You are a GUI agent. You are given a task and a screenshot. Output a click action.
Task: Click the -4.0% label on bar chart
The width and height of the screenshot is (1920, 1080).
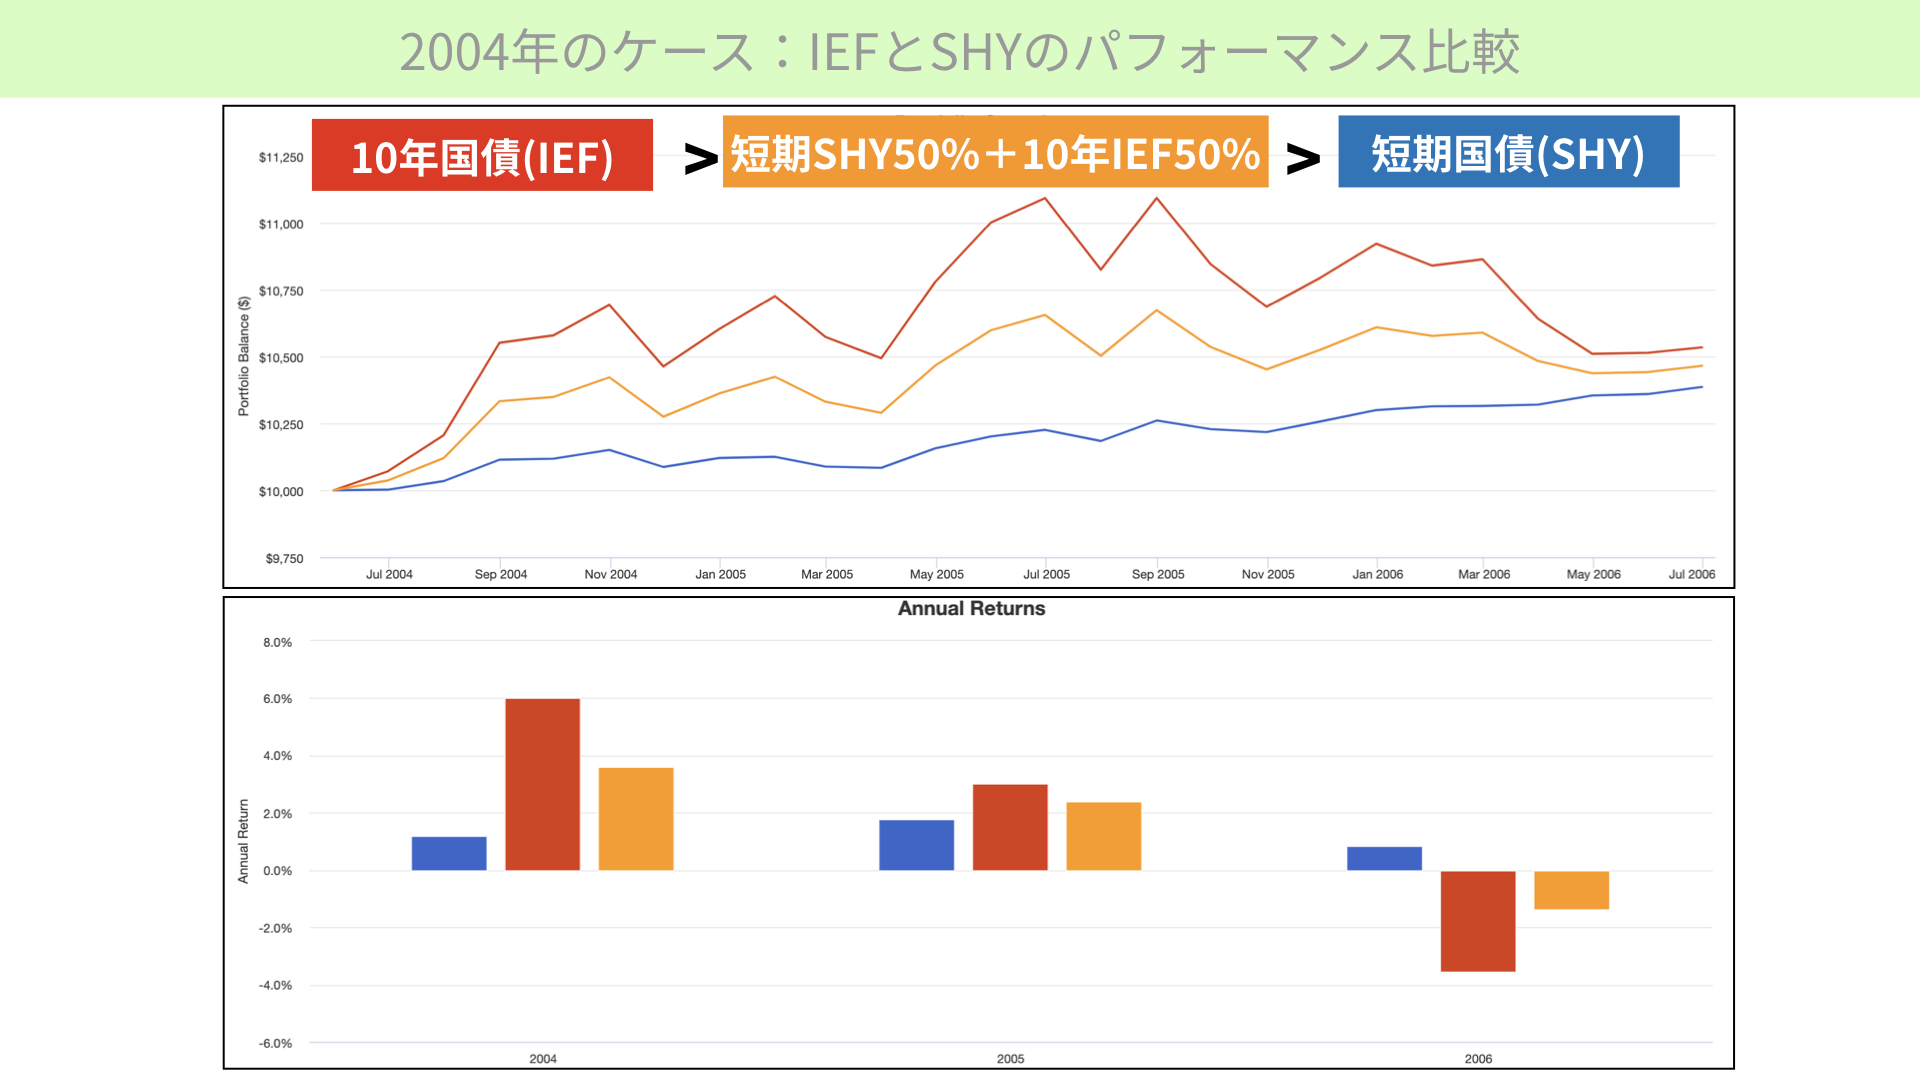click(x=275, y=985)
